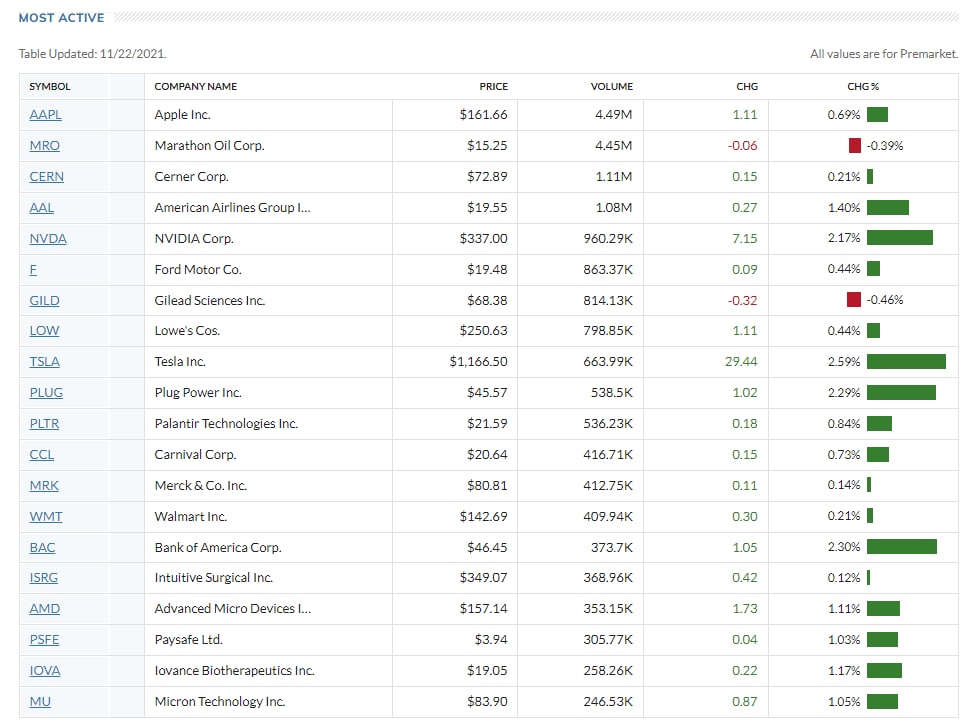Image resolution: width=972 pixels, height=725 pixels.
Task: Click the $19.05 price for Iovance
Action: (487, 670)
